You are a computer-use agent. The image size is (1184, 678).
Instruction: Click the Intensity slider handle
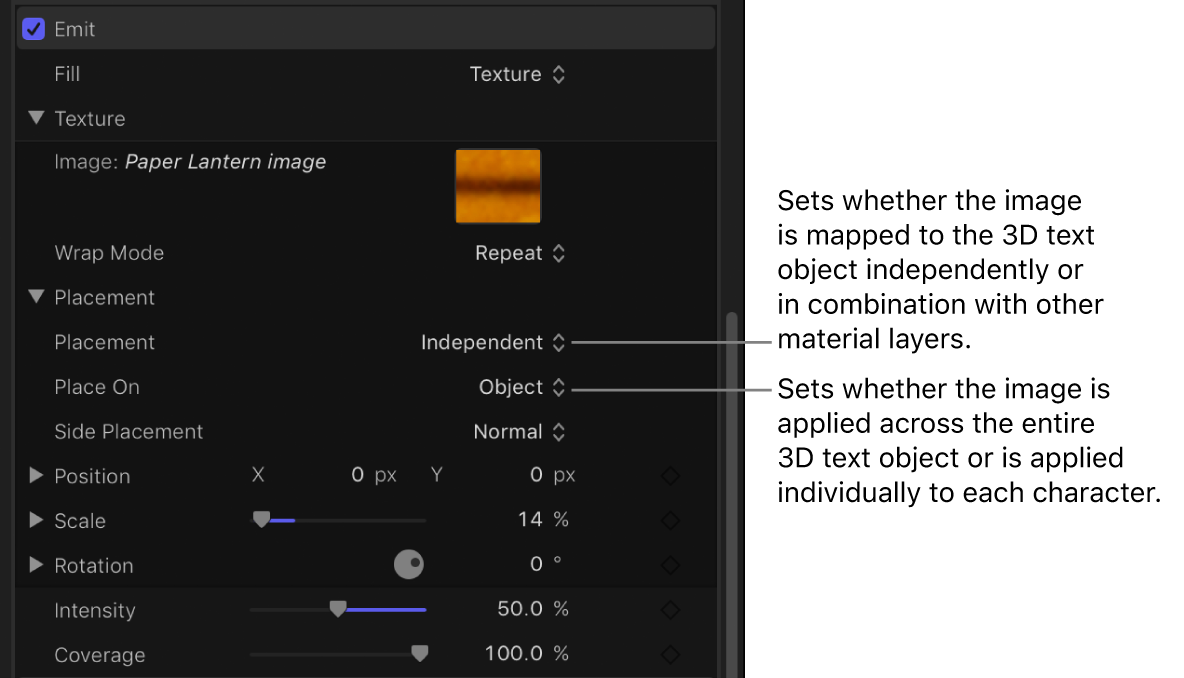pos(338,609)
